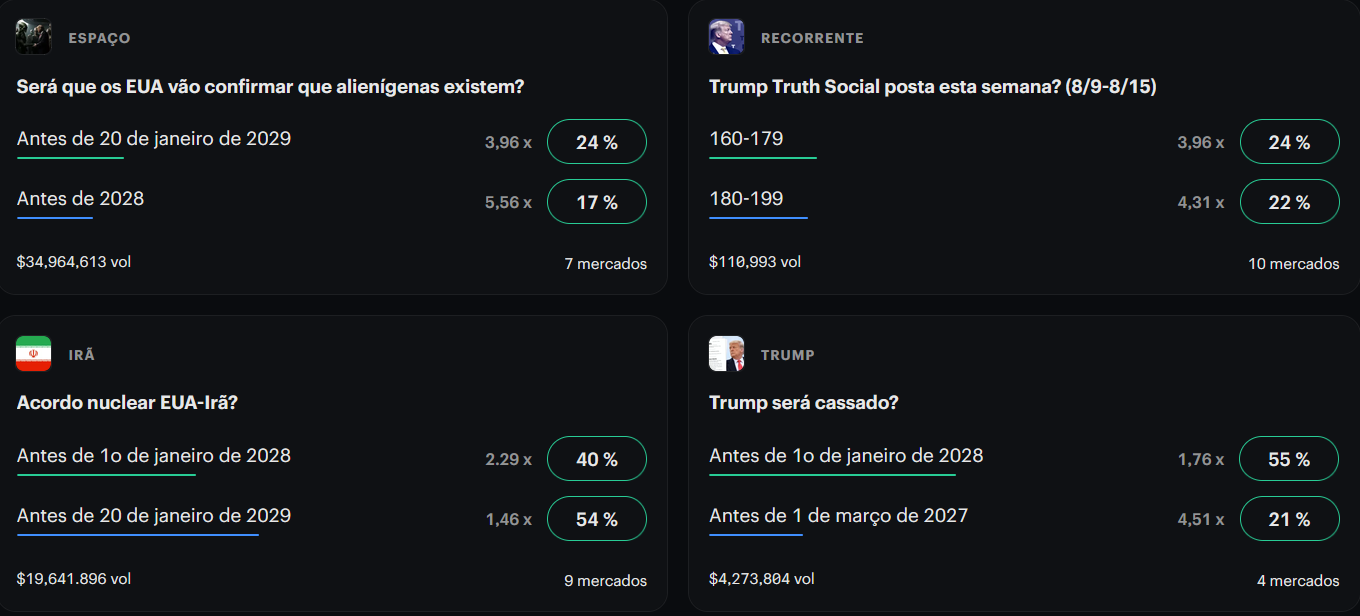Open the 'Trump será cassado?' market
1360x616 pixels.
[804, 403]
